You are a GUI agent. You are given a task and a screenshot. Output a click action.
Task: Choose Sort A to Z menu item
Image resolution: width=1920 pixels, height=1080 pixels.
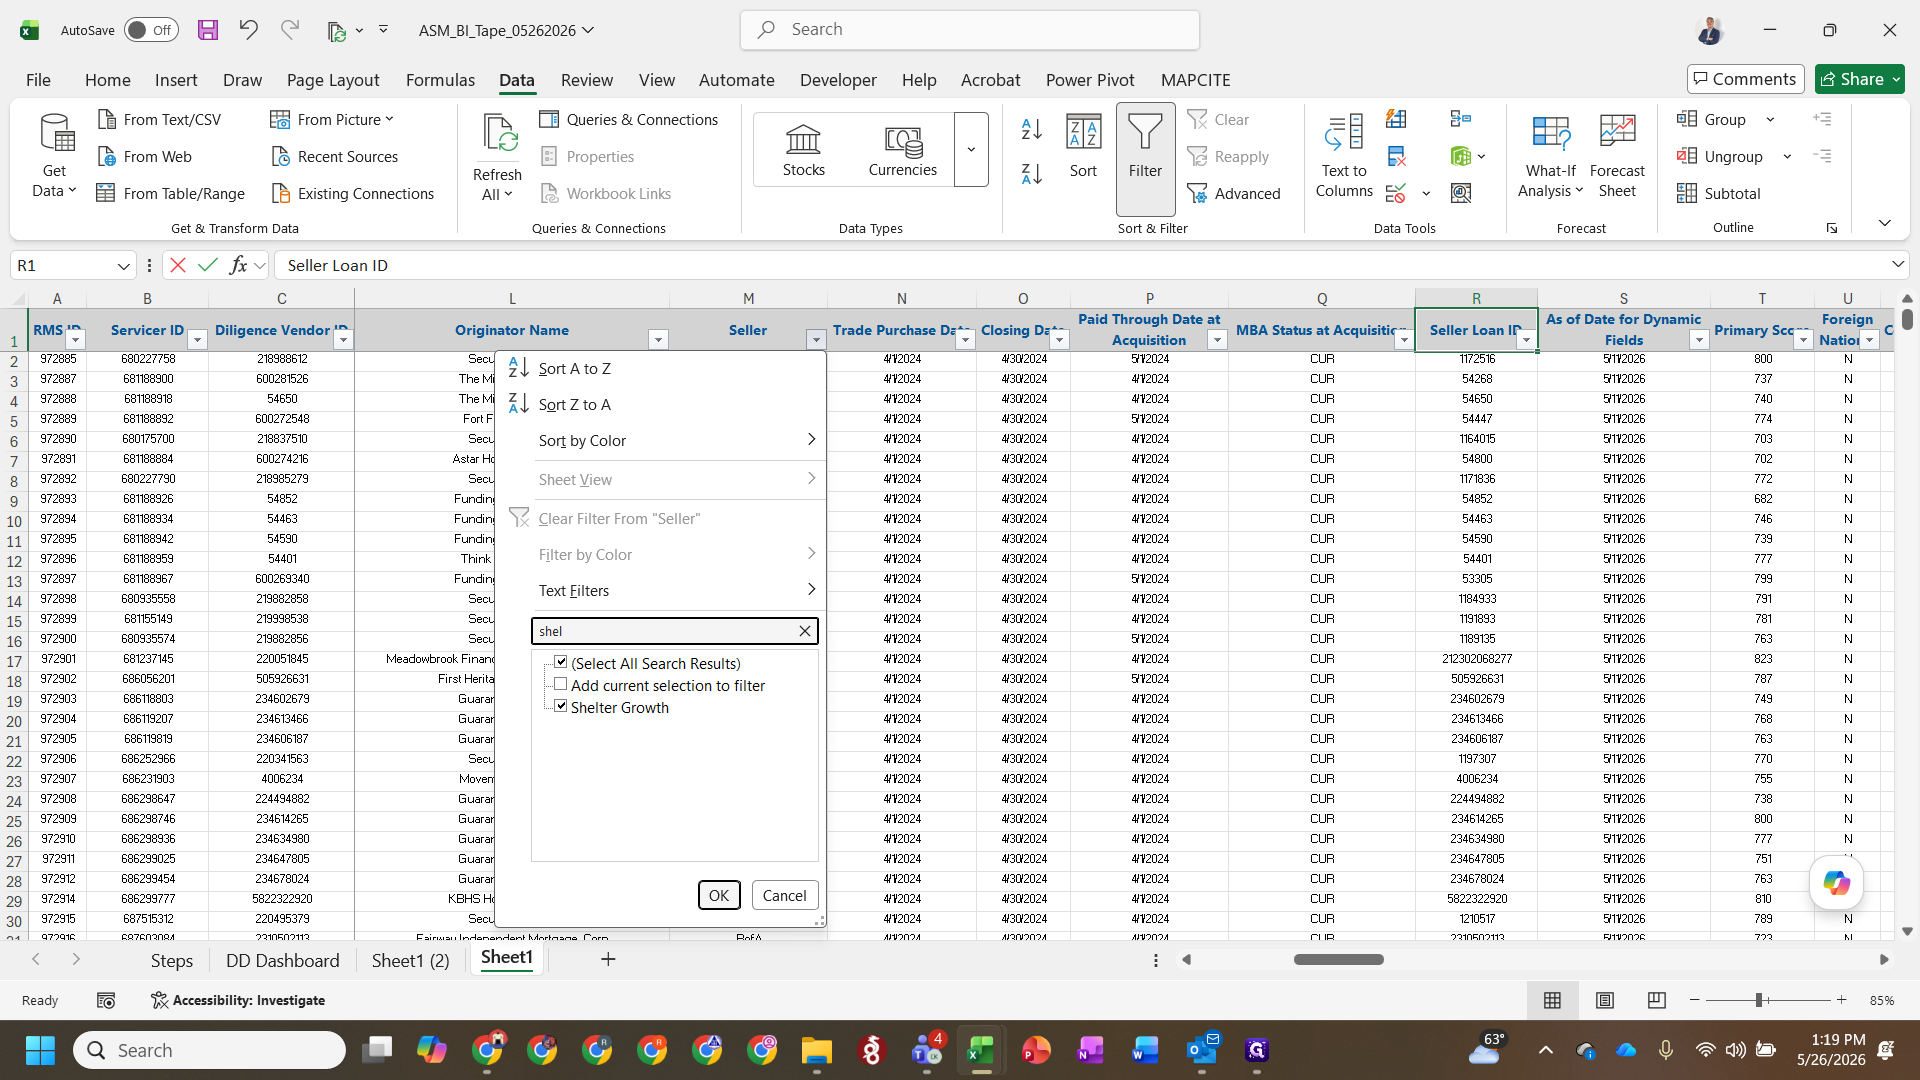click(x=661, y=368)
